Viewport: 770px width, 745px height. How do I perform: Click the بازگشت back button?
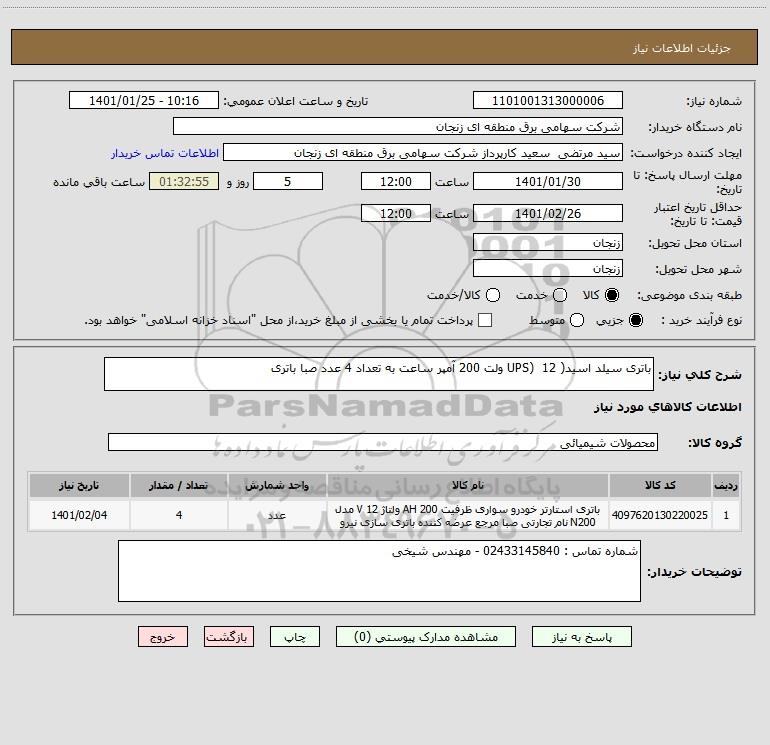tap(229, 637)
